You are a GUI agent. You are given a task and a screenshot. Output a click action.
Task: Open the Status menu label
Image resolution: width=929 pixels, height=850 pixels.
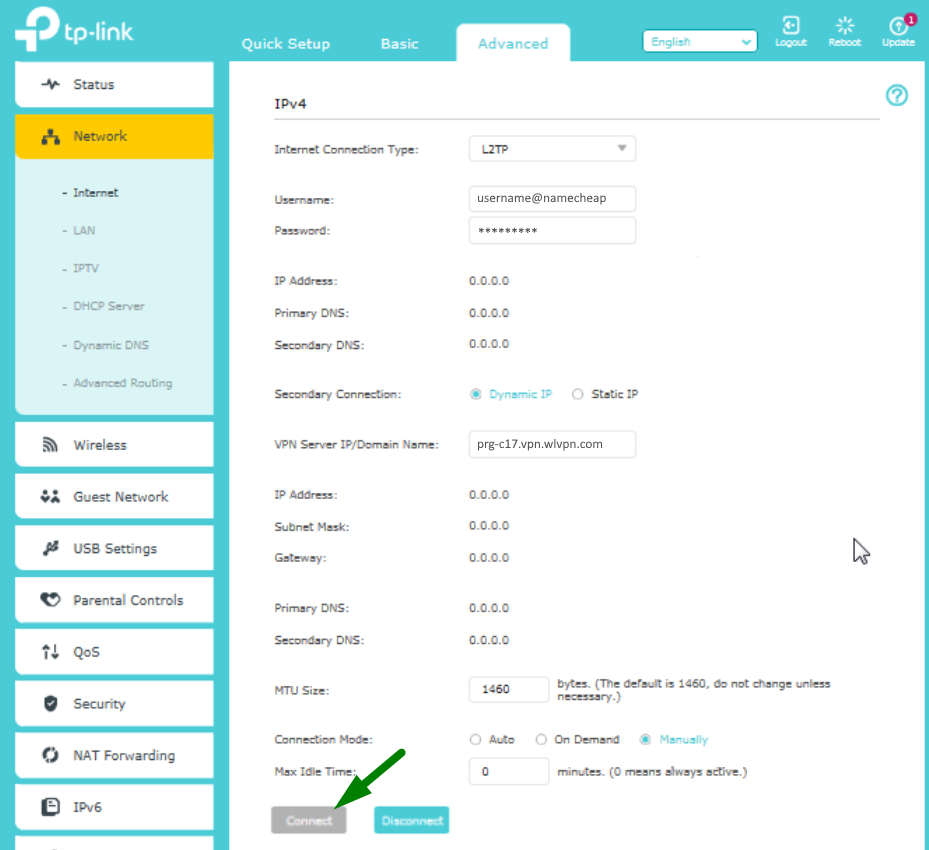(94, 85)
